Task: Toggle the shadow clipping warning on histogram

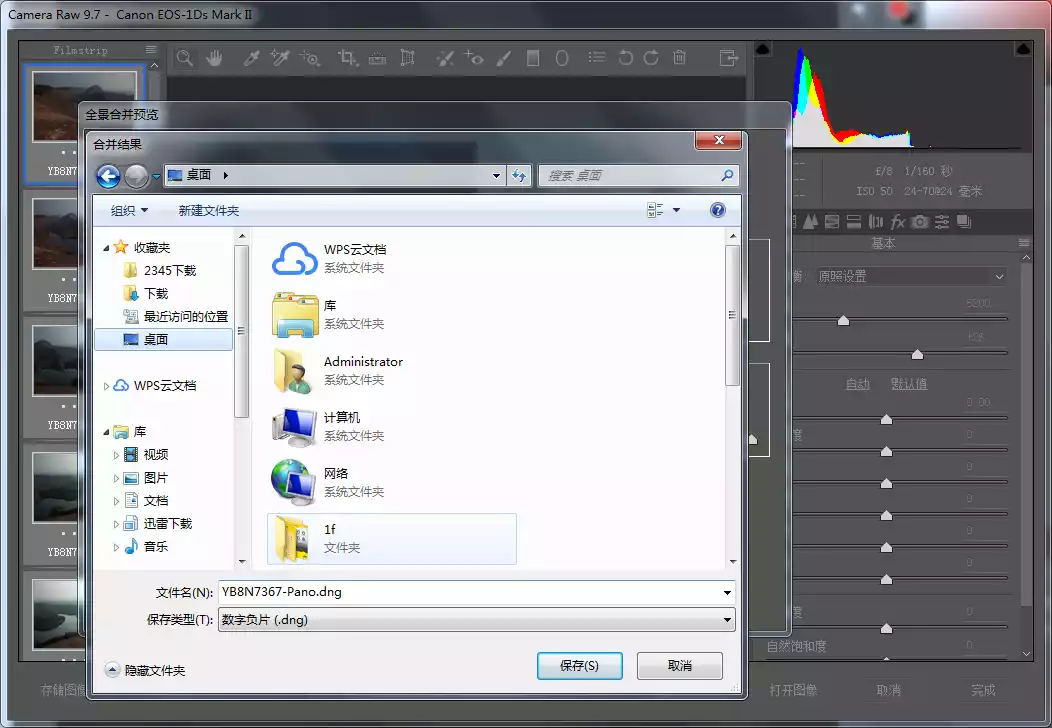Action: point(763,49)
